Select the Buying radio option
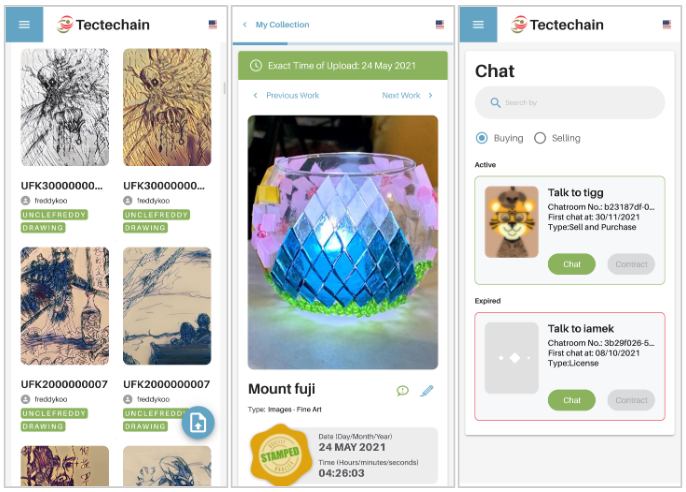 pos(482,138)
